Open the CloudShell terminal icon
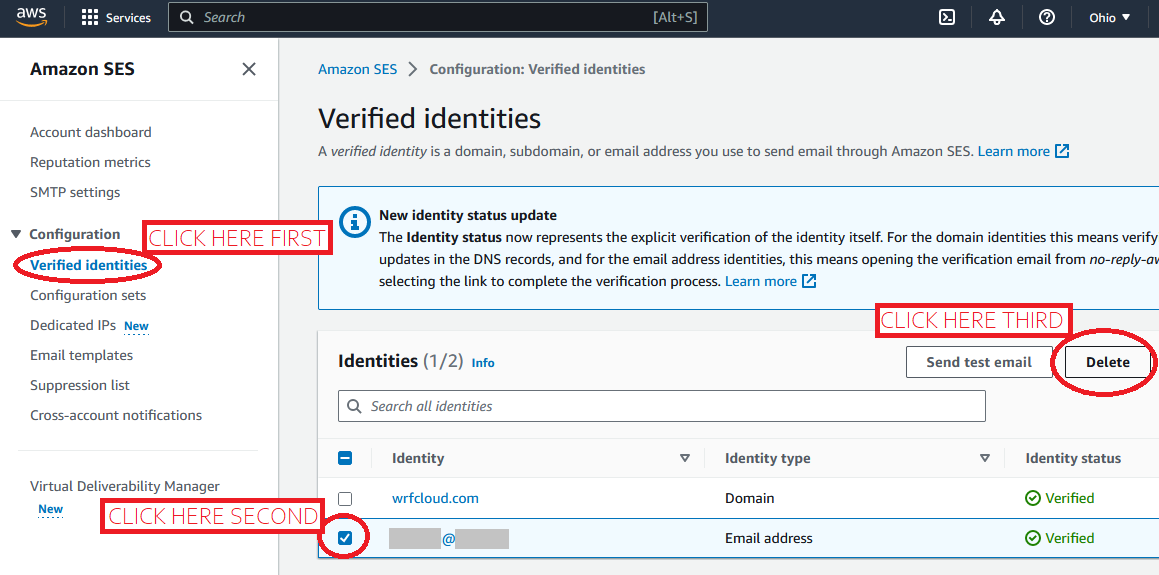This screenshot has height=575, width=1159. (x=947, y=17)
